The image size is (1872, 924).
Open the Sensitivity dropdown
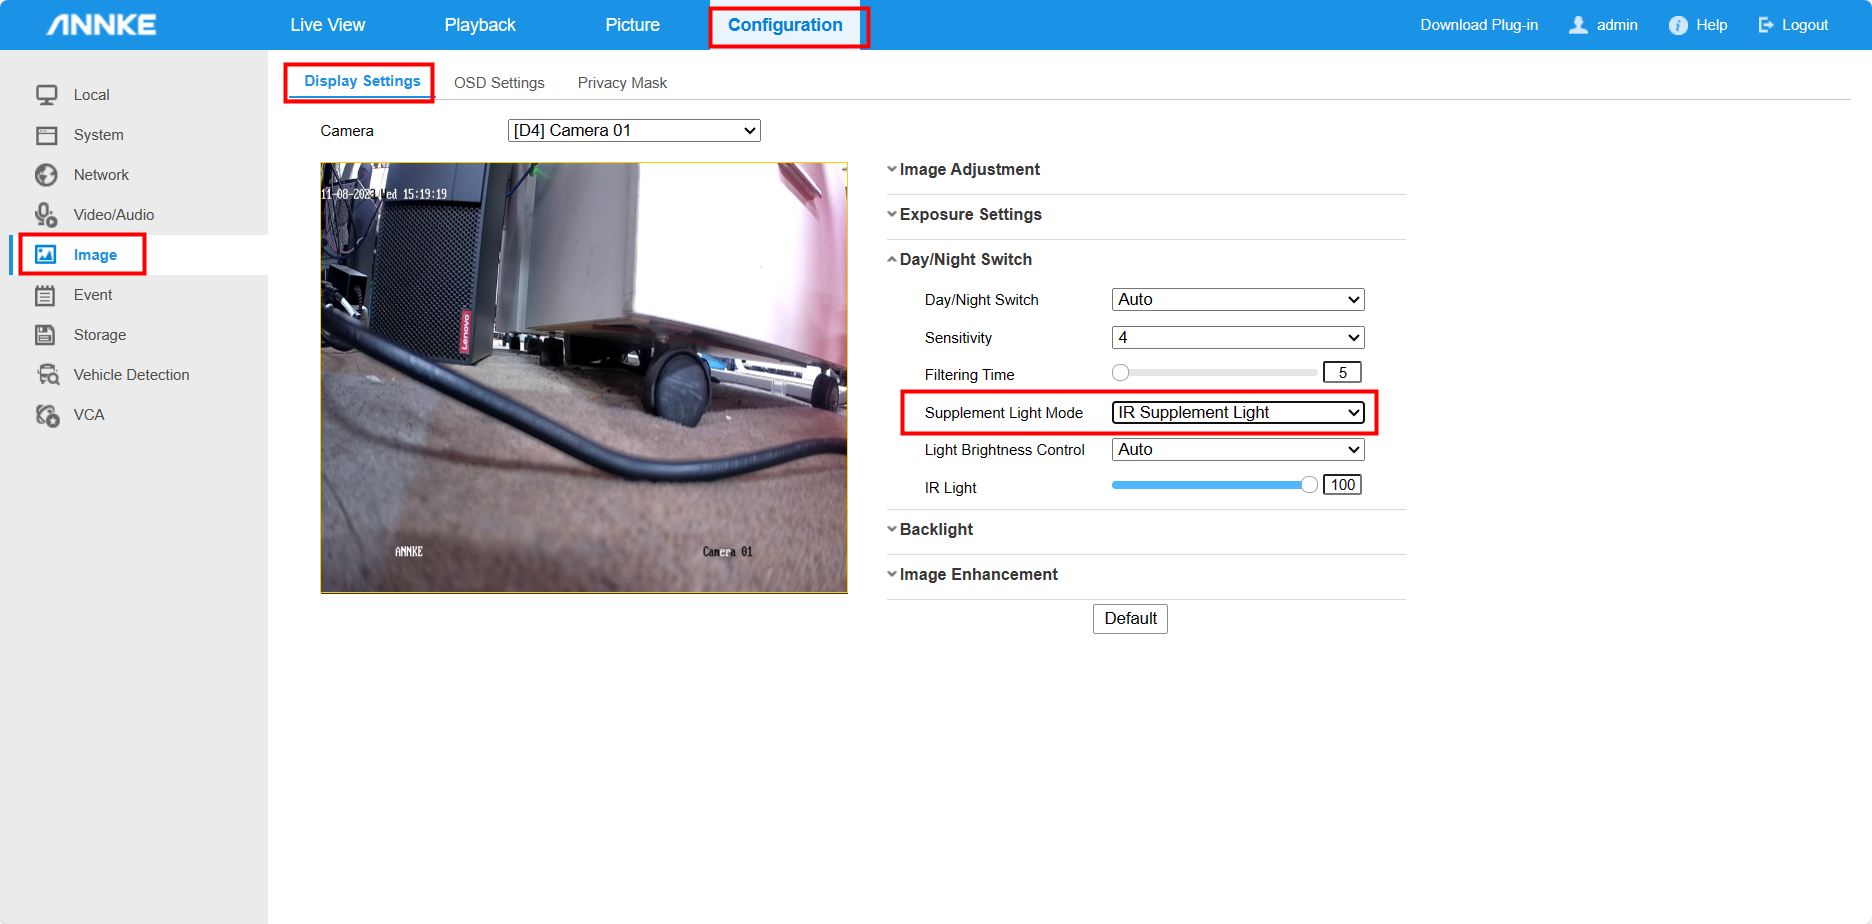[1238, 337]
